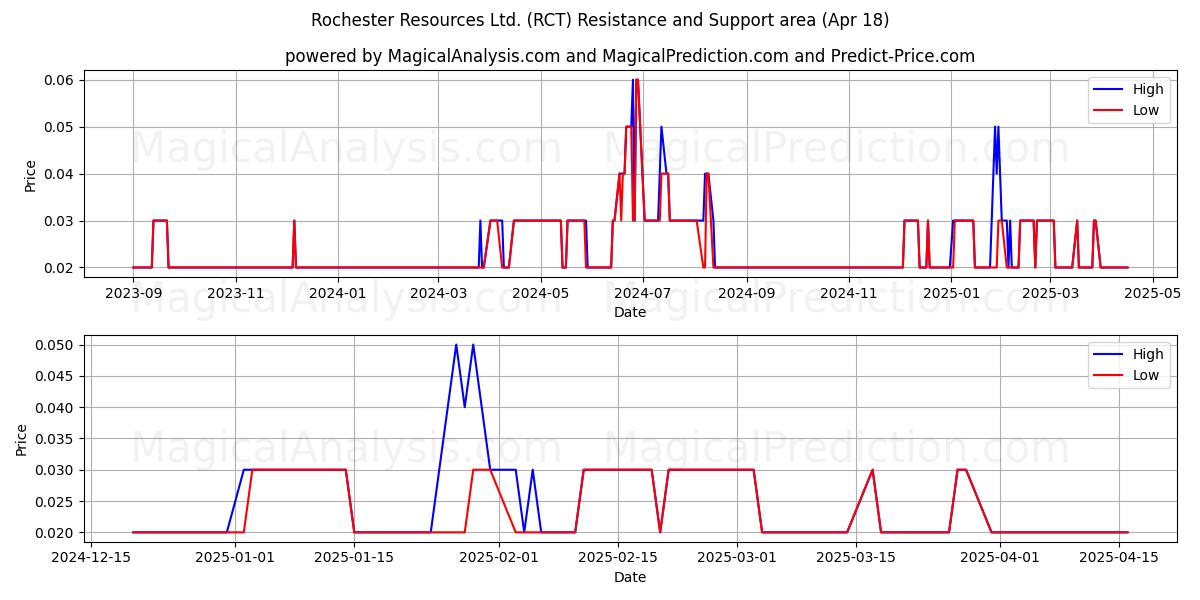
Task: Click the 0.045 price tick on bottom chart
Action: point(57,376)
